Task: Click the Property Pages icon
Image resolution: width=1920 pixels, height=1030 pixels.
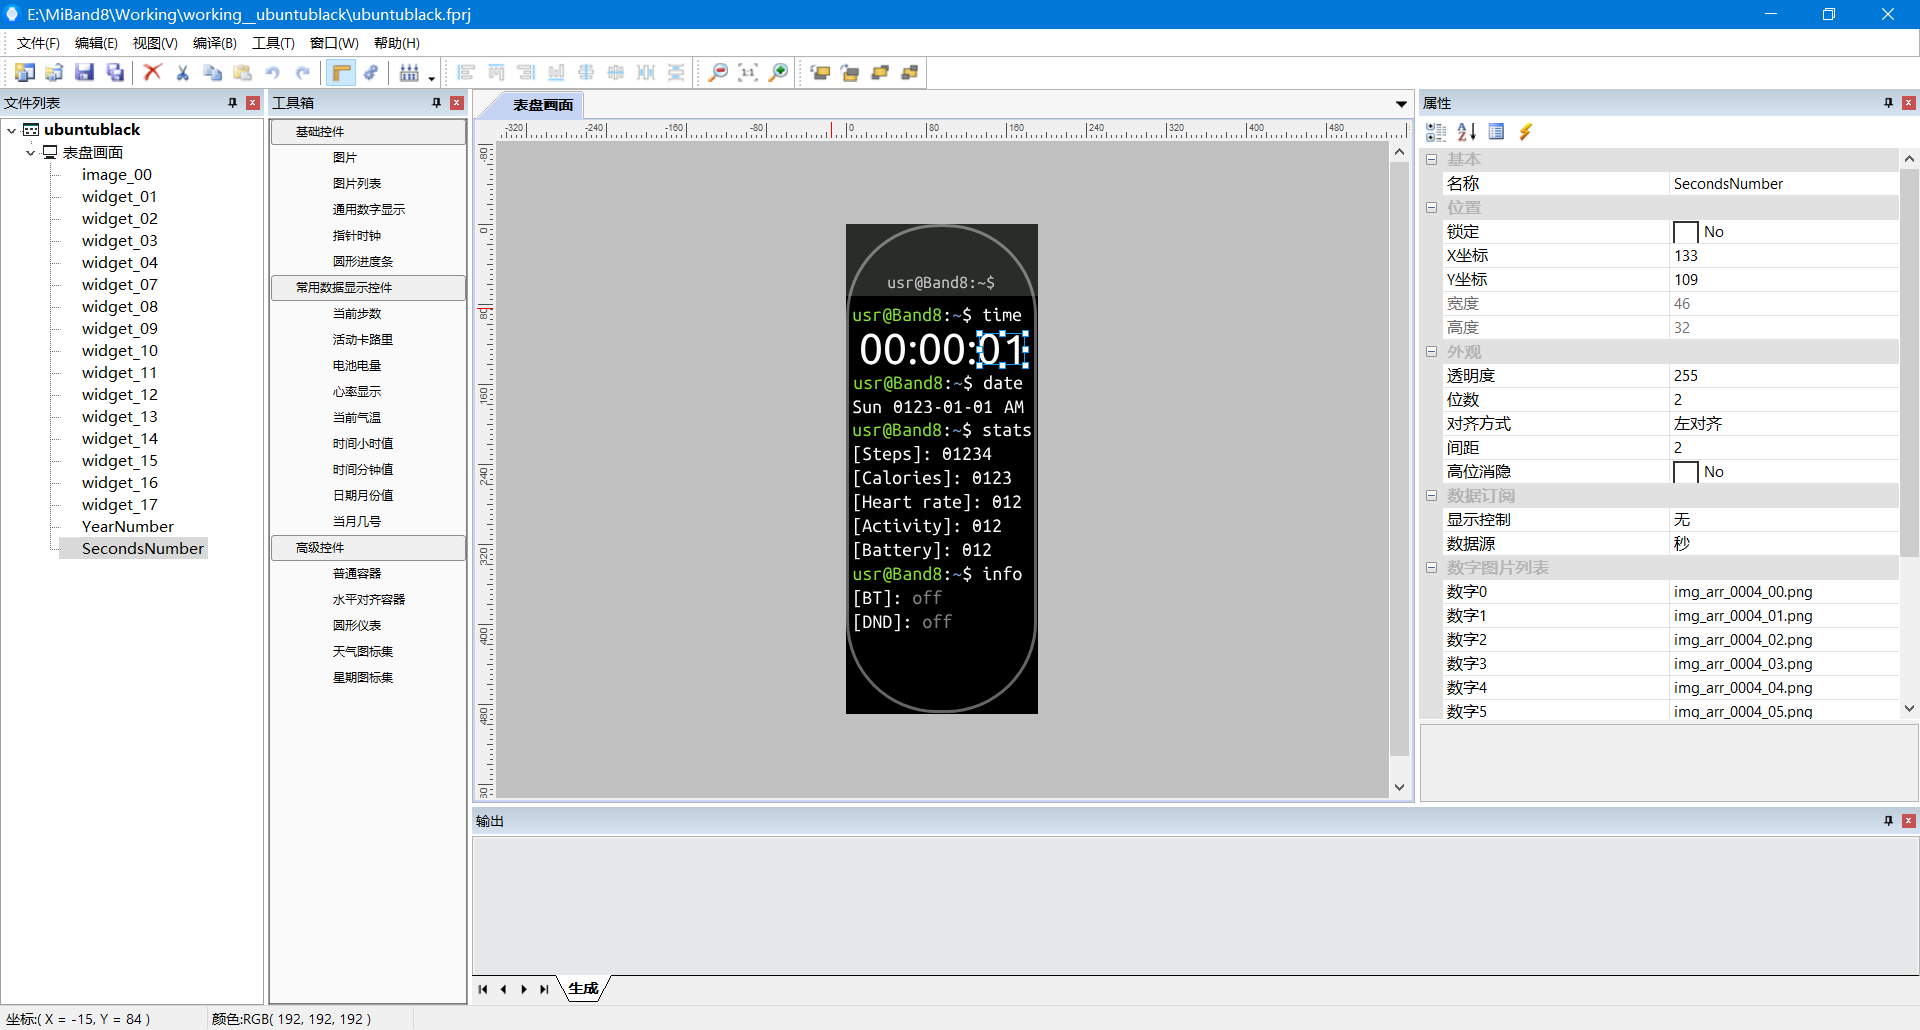Action: coord(1497,132)
